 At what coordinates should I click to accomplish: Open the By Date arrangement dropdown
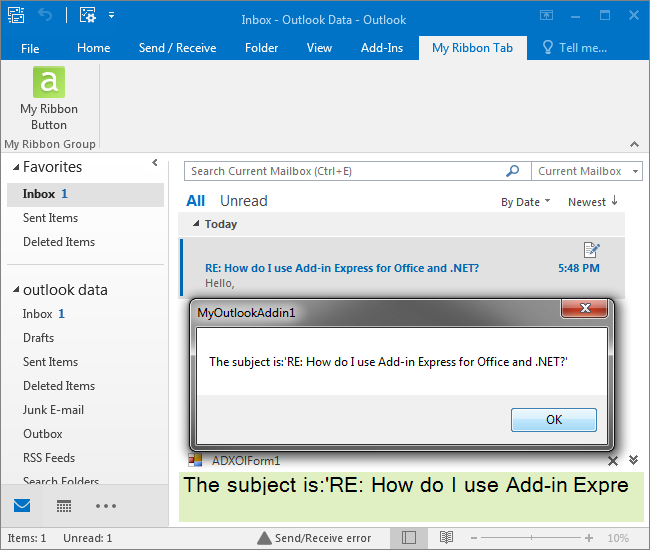525,202
